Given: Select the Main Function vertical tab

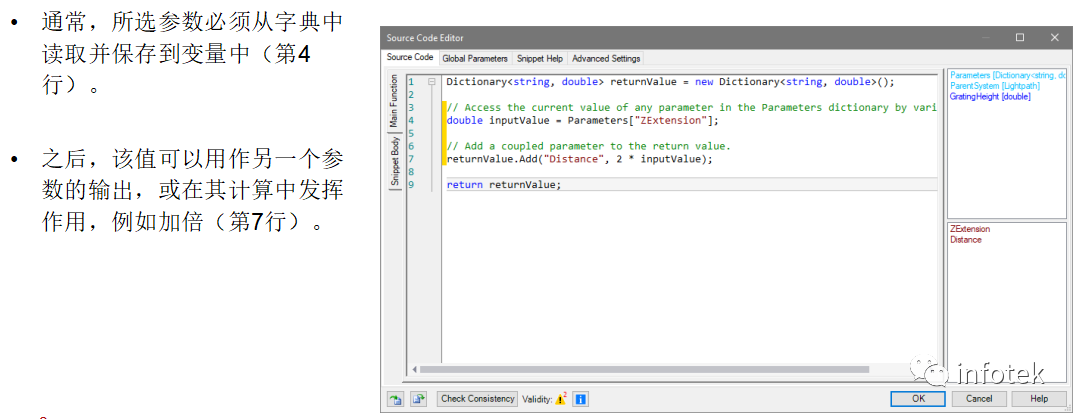Looking at the screenshot, I should [395, 101].
